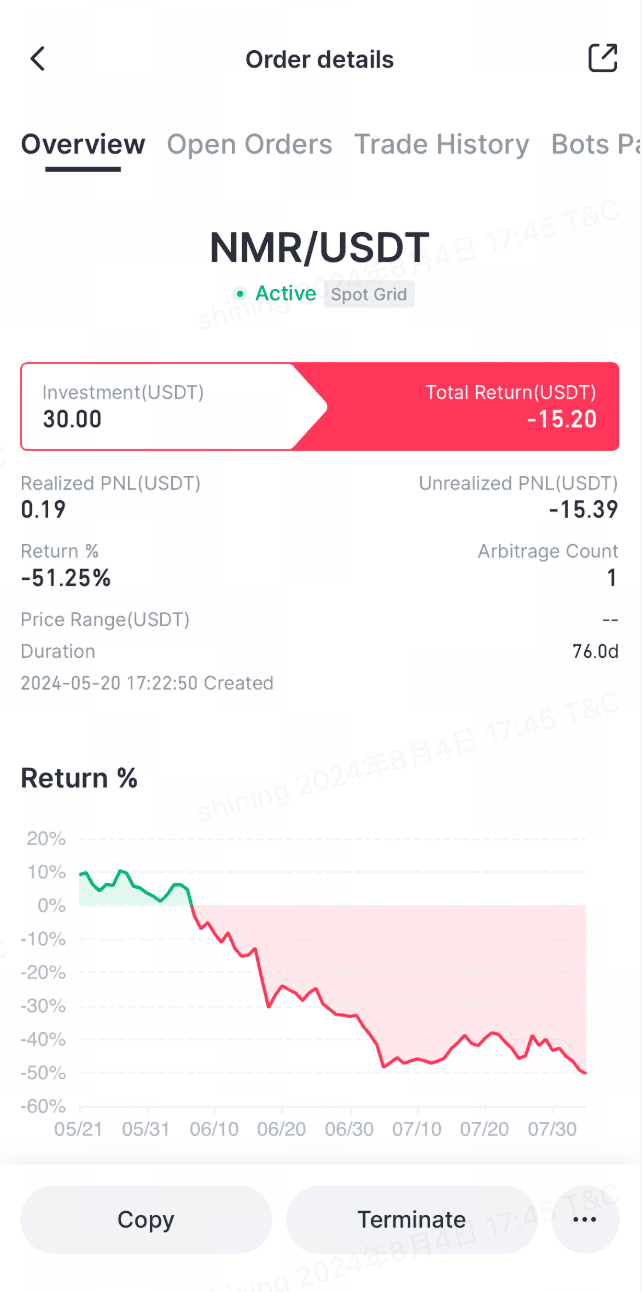The width and height of the screenshot is (642, 1292).
Task: Tap the NMR/USDT pair title
Action: click(320, 248)
